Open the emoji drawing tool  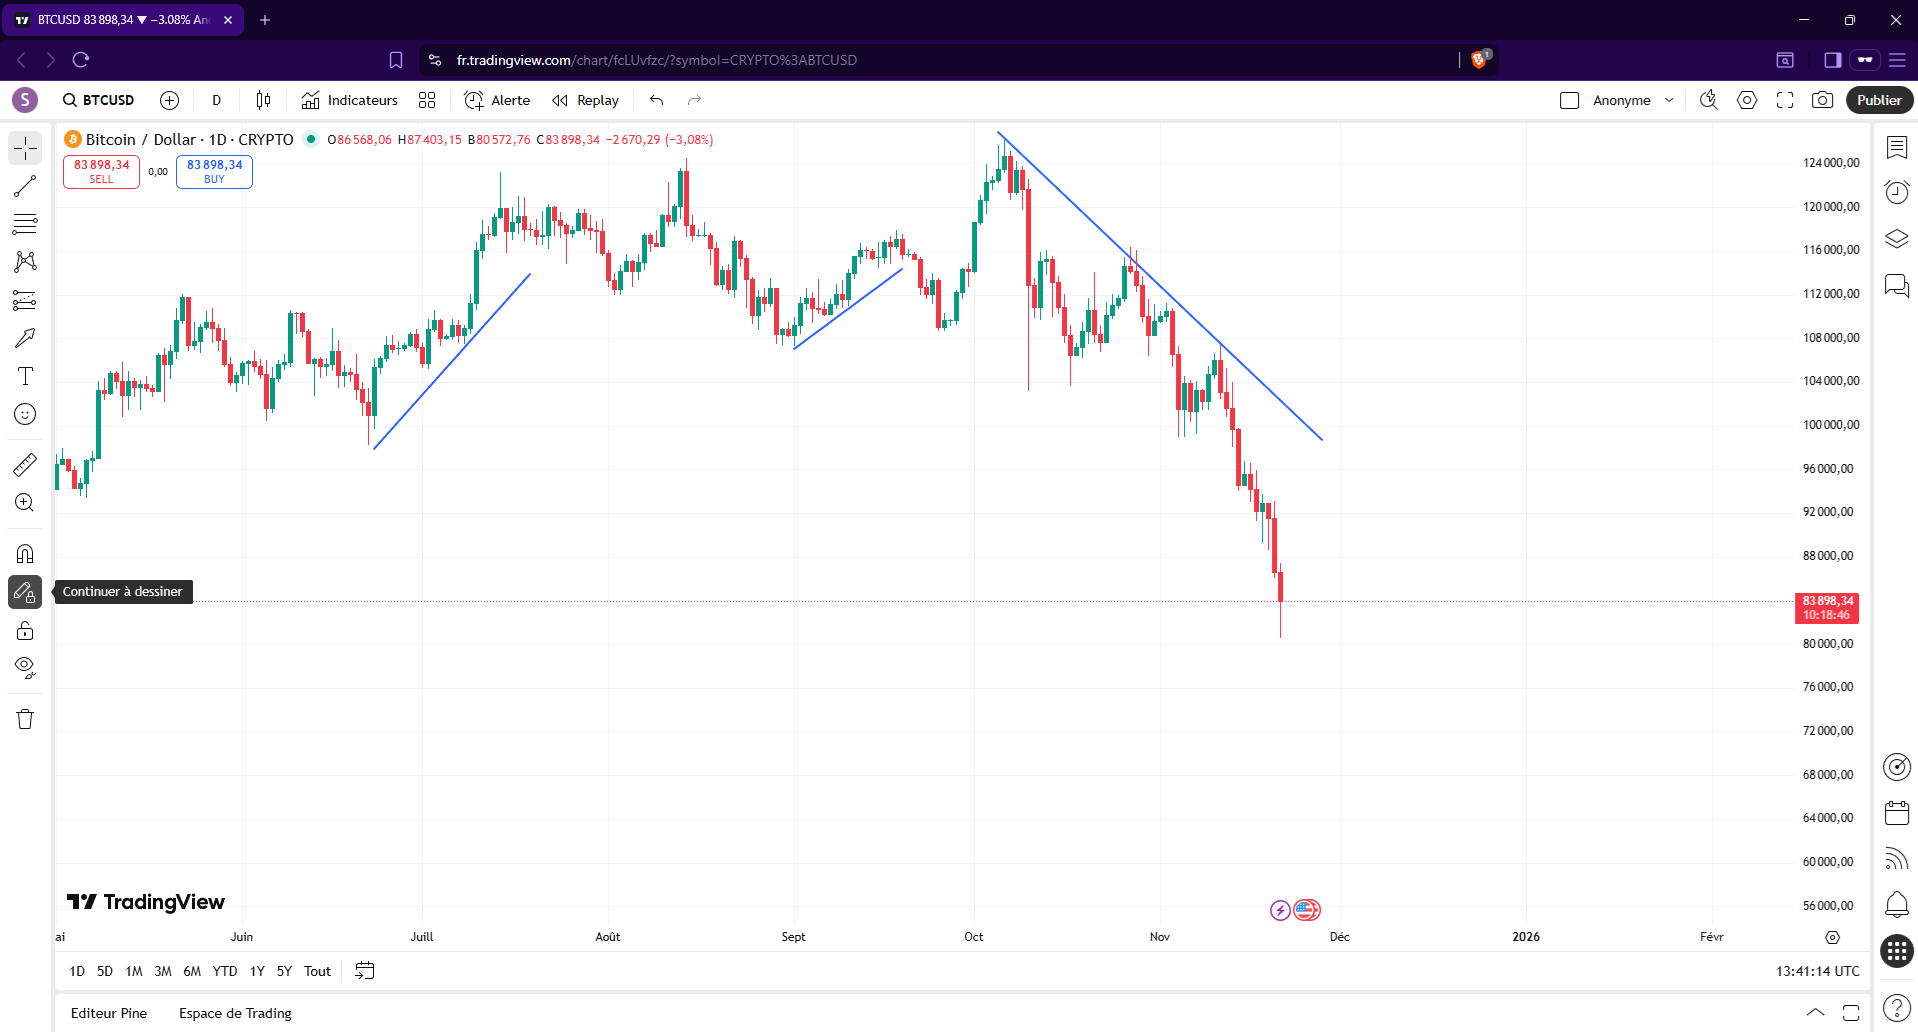tap(25, 414)
